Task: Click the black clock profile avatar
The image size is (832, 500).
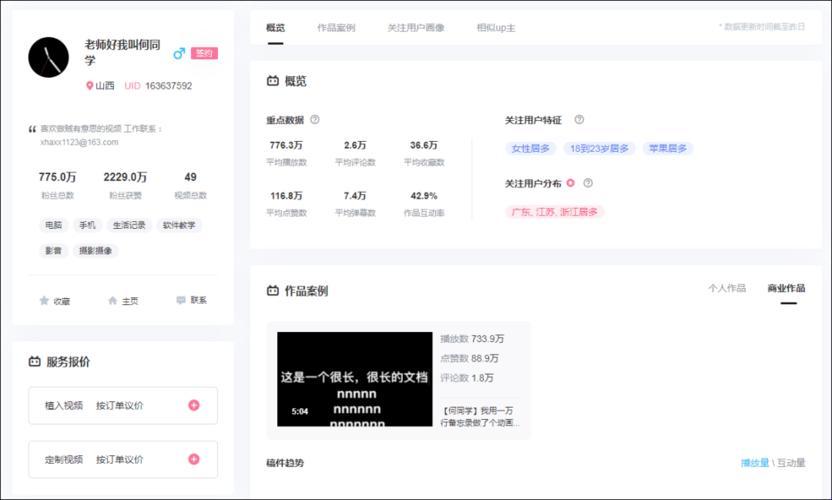Action: point(48,57)
